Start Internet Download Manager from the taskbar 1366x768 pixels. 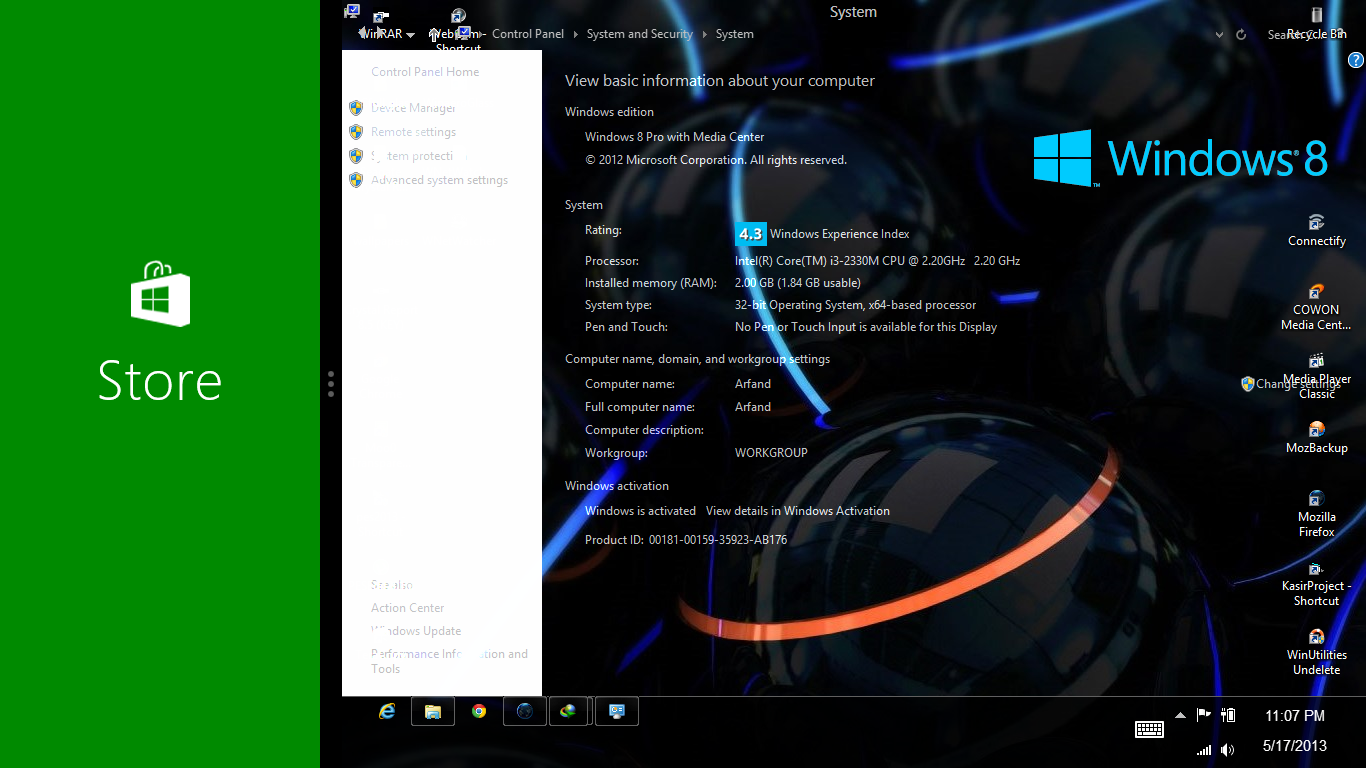point(569,711)
